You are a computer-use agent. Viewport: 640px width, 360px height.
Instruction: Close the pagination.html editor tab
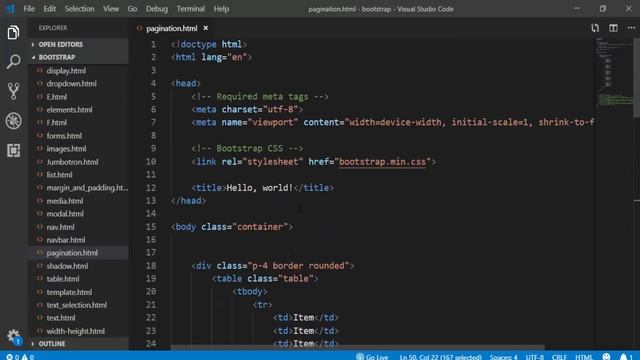pos(206,28)
